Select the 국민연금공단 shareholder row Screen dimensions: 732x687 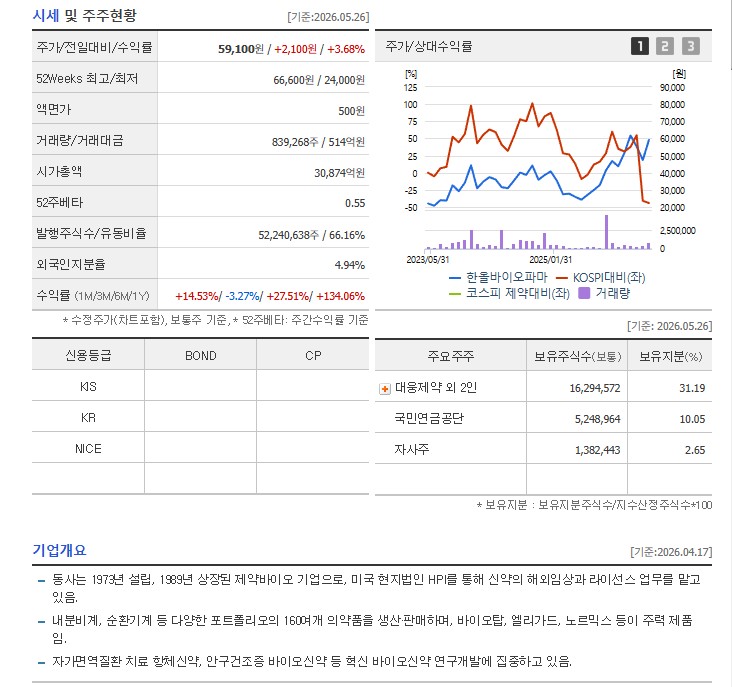[x=543, y=418]
